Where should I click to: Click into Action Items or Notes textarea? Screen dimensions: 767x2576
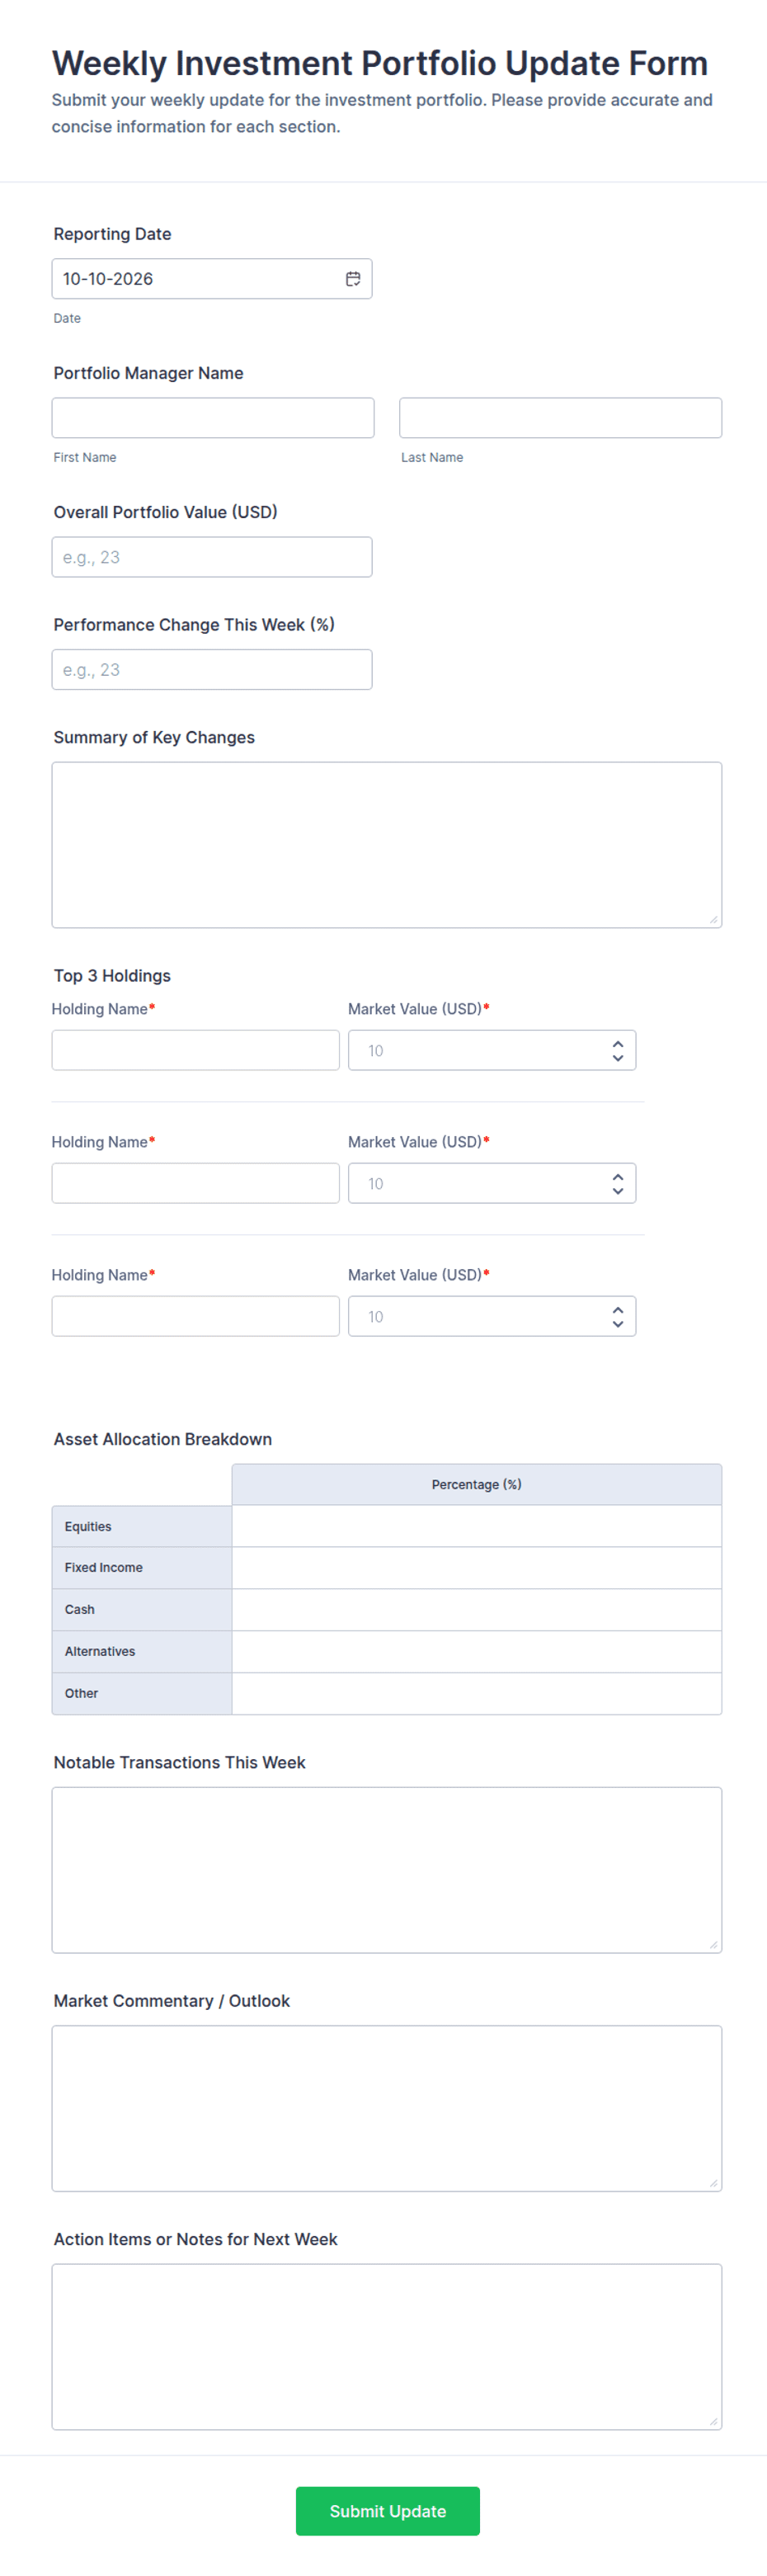(387, 2347)
